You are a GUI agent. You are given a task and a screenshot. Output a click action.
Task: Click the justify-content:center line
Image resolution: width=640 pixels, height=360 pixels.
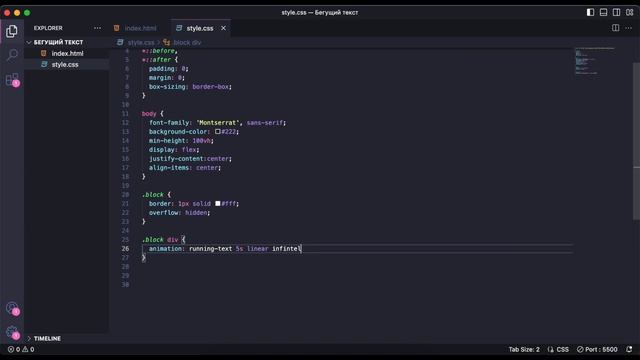(x=190, y=158)
